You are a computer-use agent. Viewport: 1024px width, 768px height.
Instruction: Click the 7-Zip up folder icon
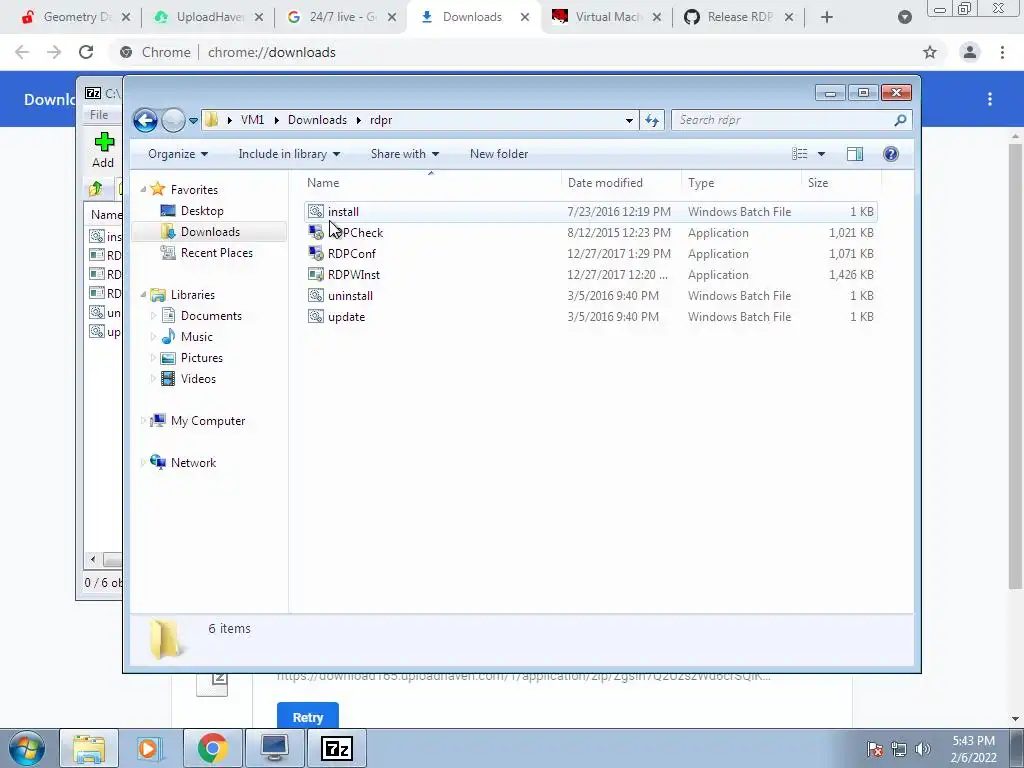[x=96, y=189]
